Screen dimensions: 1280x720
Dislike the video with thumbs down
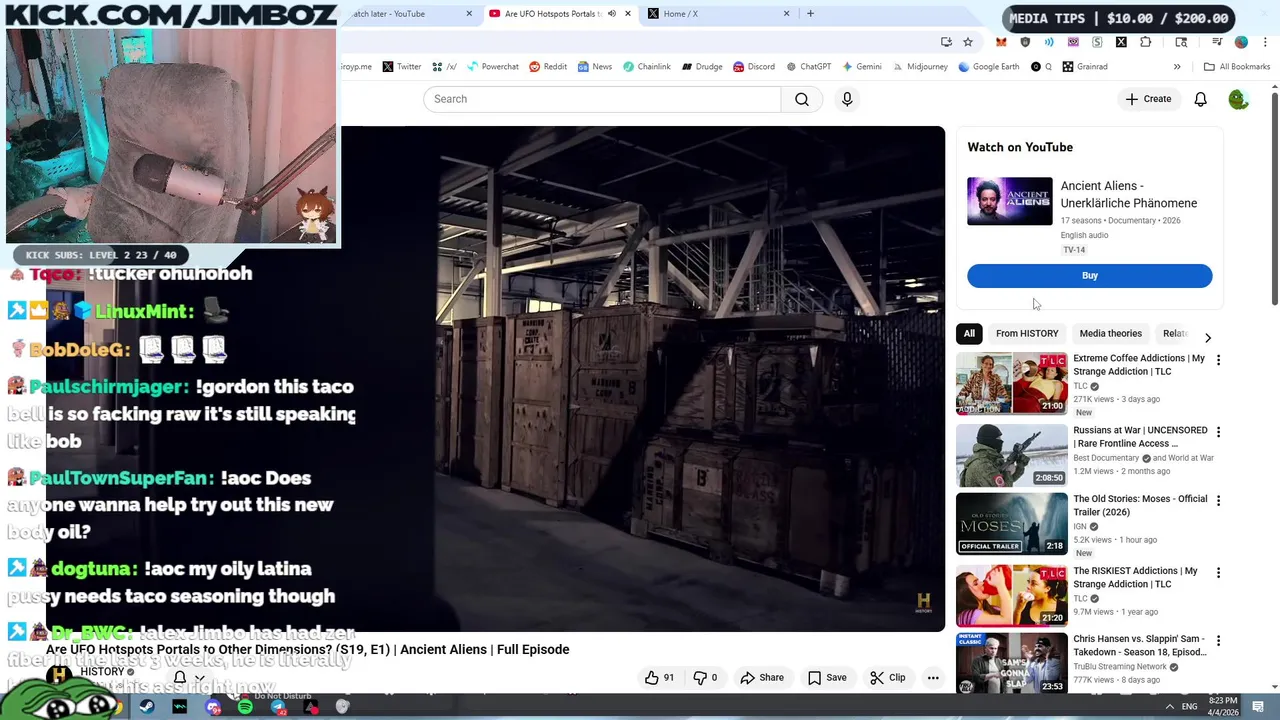[x=705, y=677]
